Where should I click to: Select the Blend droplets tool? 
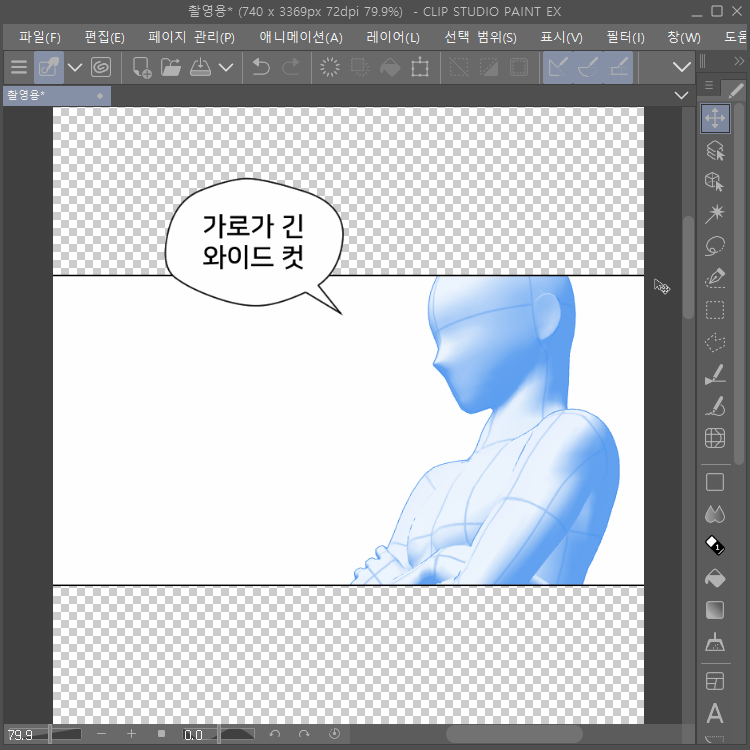pyautogui.click(x=715, y=514)
